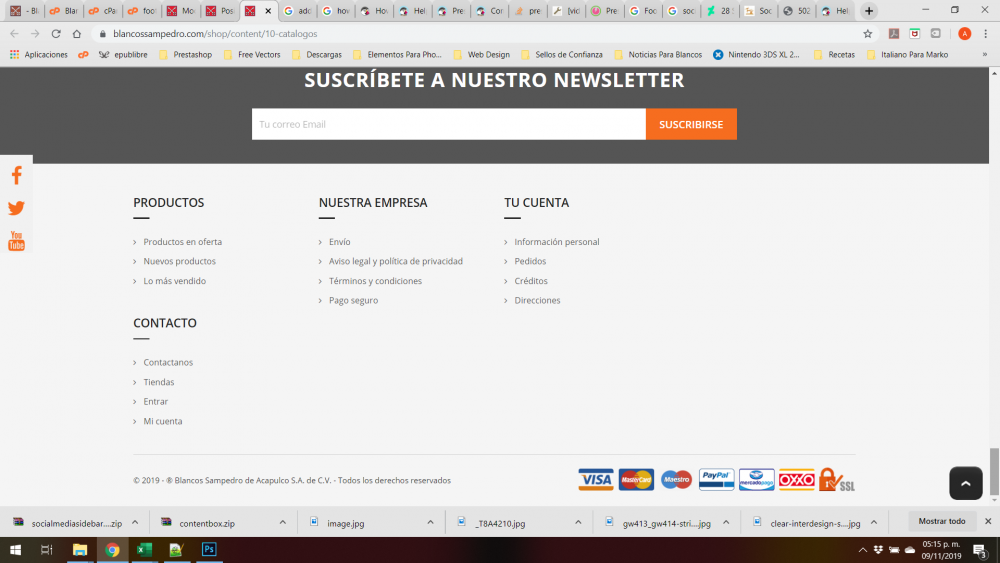Click the MasterCard payment logo
Viewport: 1000px width, 563px height.
[x=636, y=479]
